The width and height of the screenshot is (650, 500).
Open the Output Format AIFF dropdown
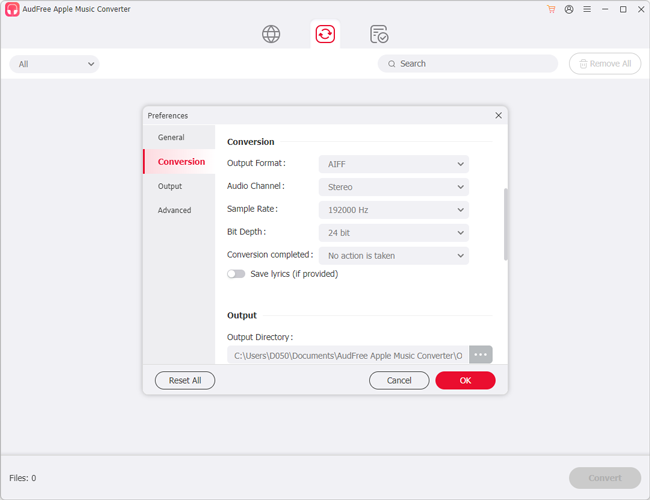[x=393, y=164]
